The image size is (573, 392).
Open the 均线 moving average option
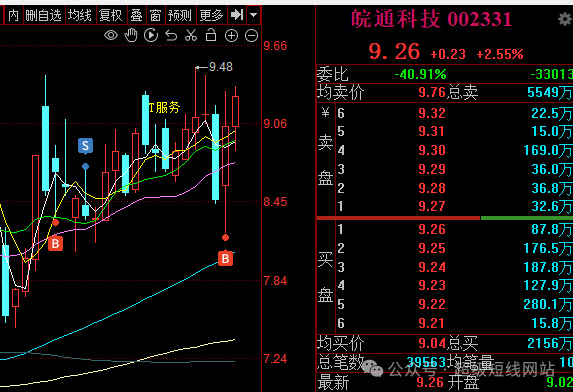click(x=80, y=15)
